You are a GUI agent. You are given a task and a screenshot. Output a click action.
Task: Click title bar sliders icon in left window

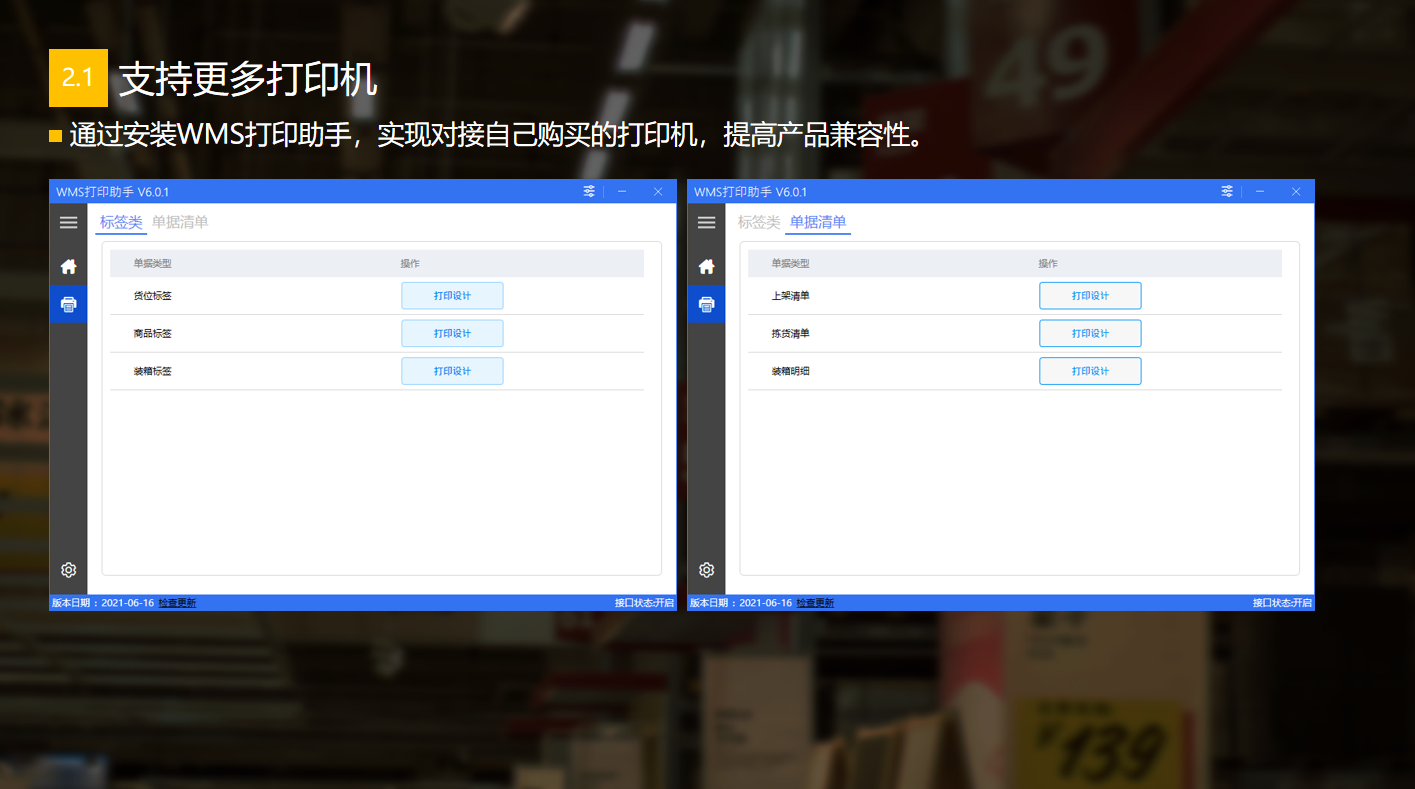click(589, 192)
